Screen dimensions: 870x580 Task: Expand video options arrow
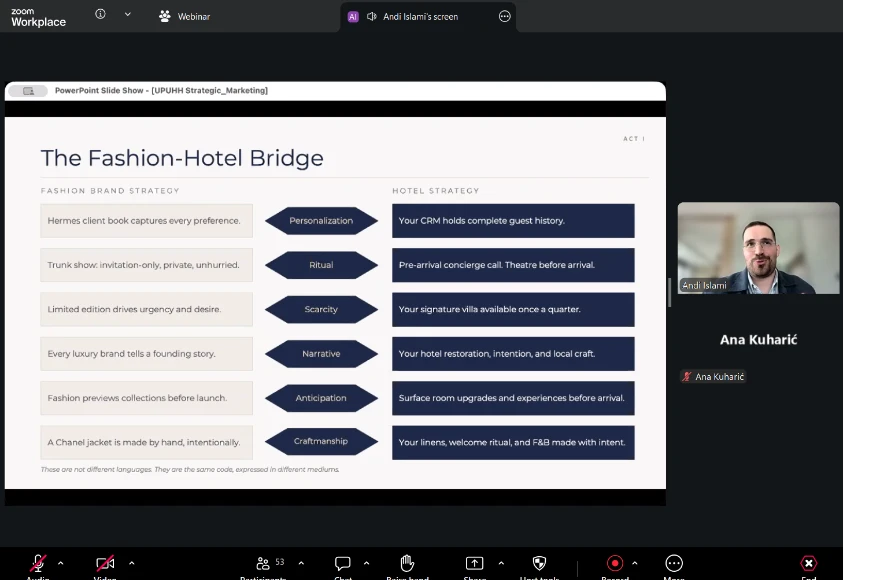[131, 563]
